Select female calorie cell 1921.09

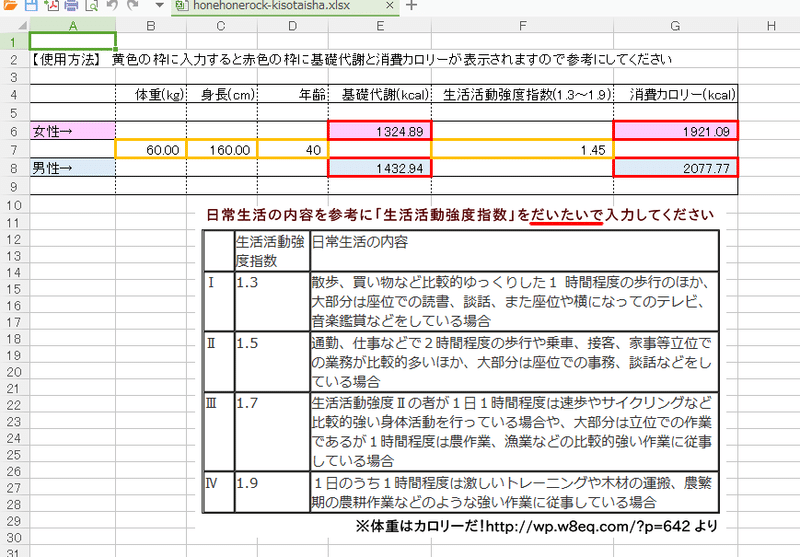675,131
